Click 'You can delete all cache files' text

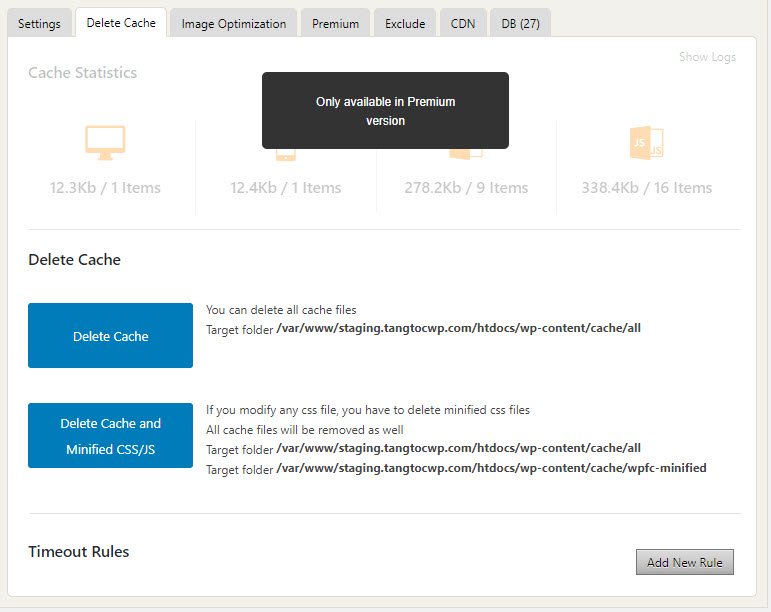(281, 310)
